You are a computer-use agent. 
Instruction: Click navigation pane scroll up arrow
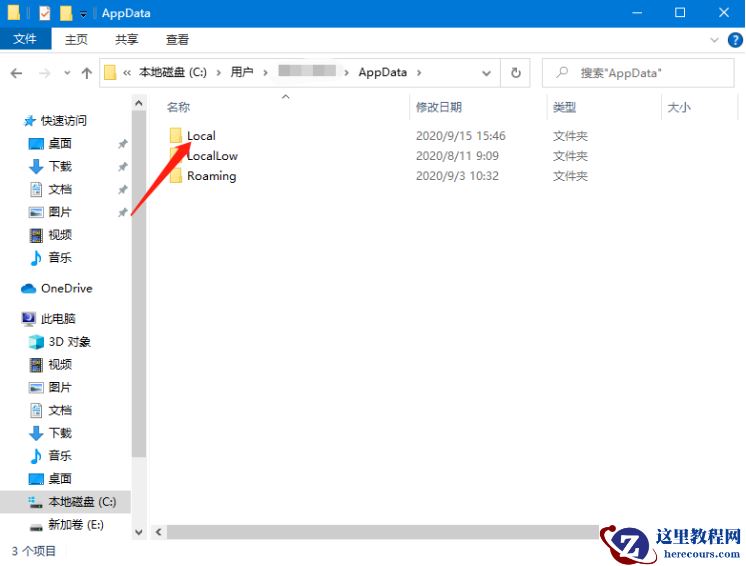click(138, 103)
